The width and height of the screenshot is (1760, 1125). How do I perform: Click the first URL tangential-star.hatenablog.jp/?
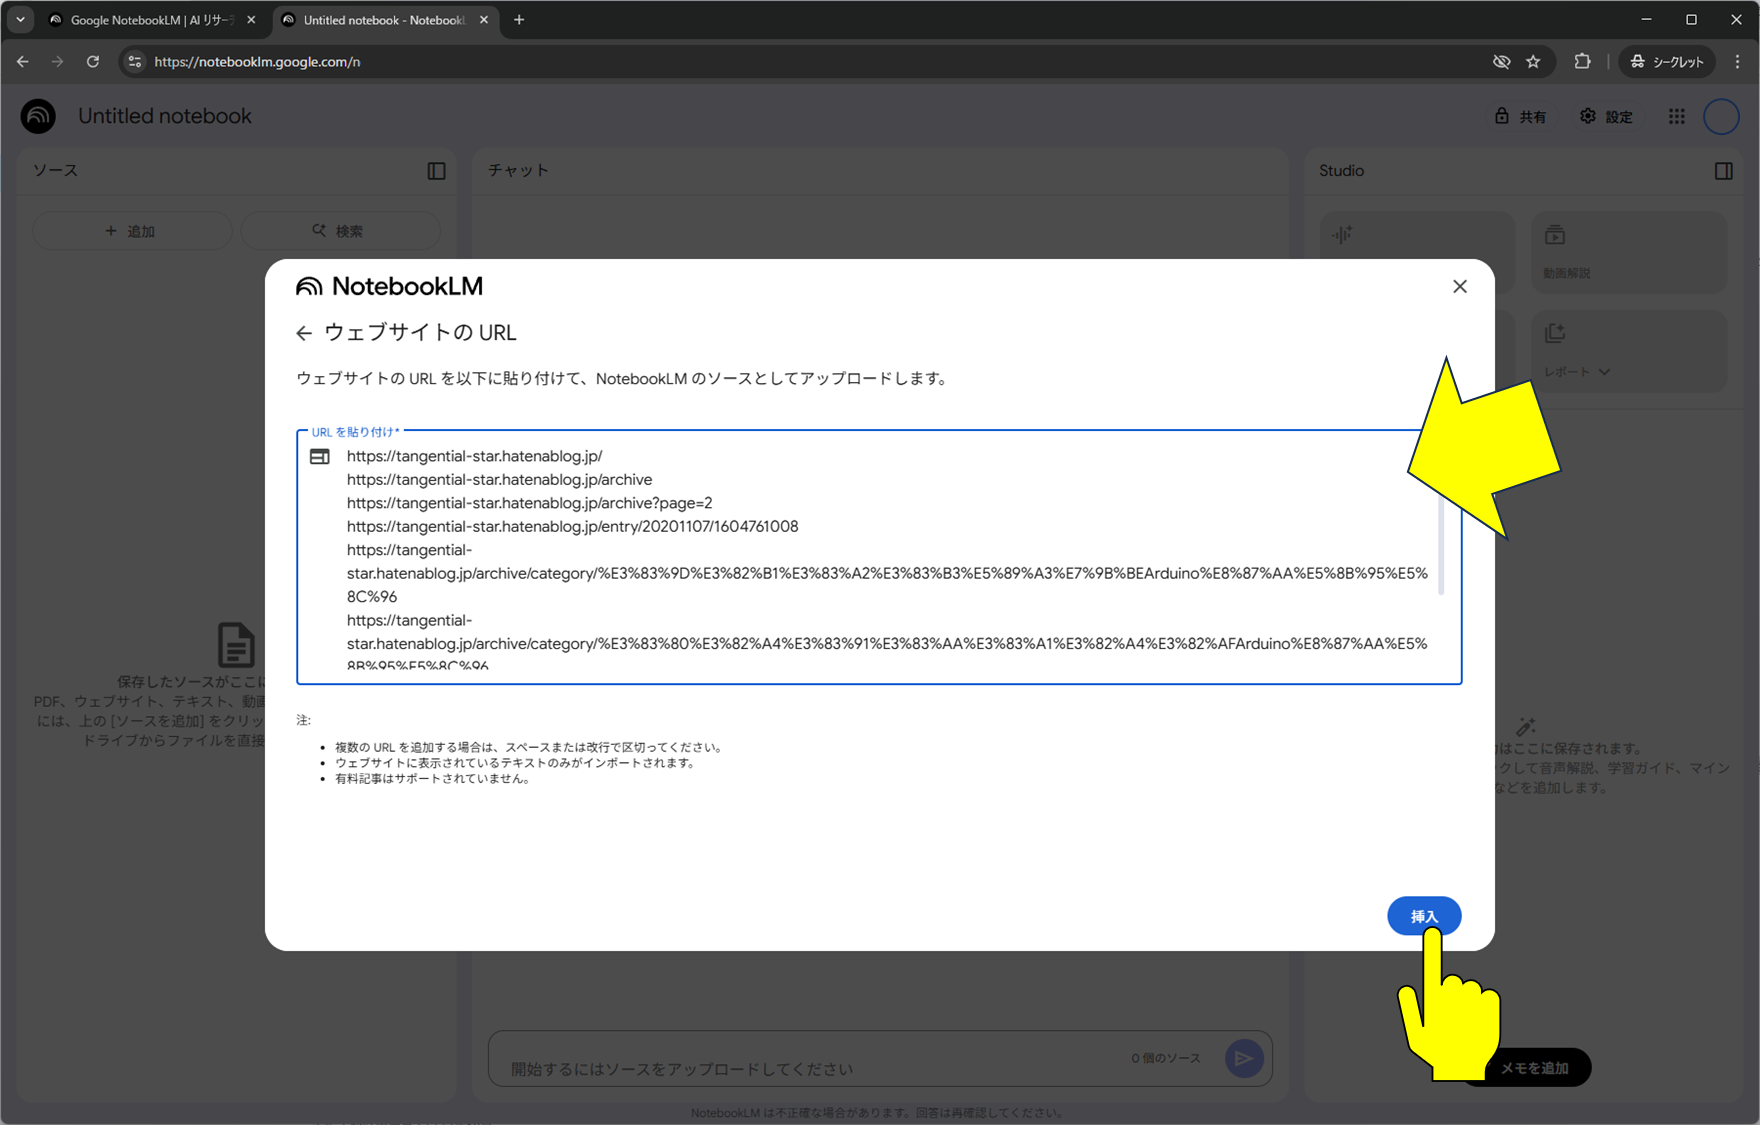click(x=474, y=456)
